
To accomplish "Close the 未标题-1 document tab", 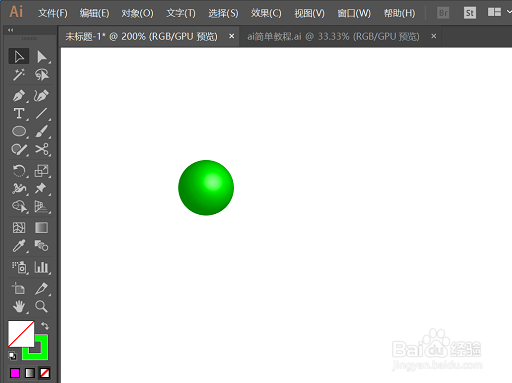I will click(x=231, y=36).
